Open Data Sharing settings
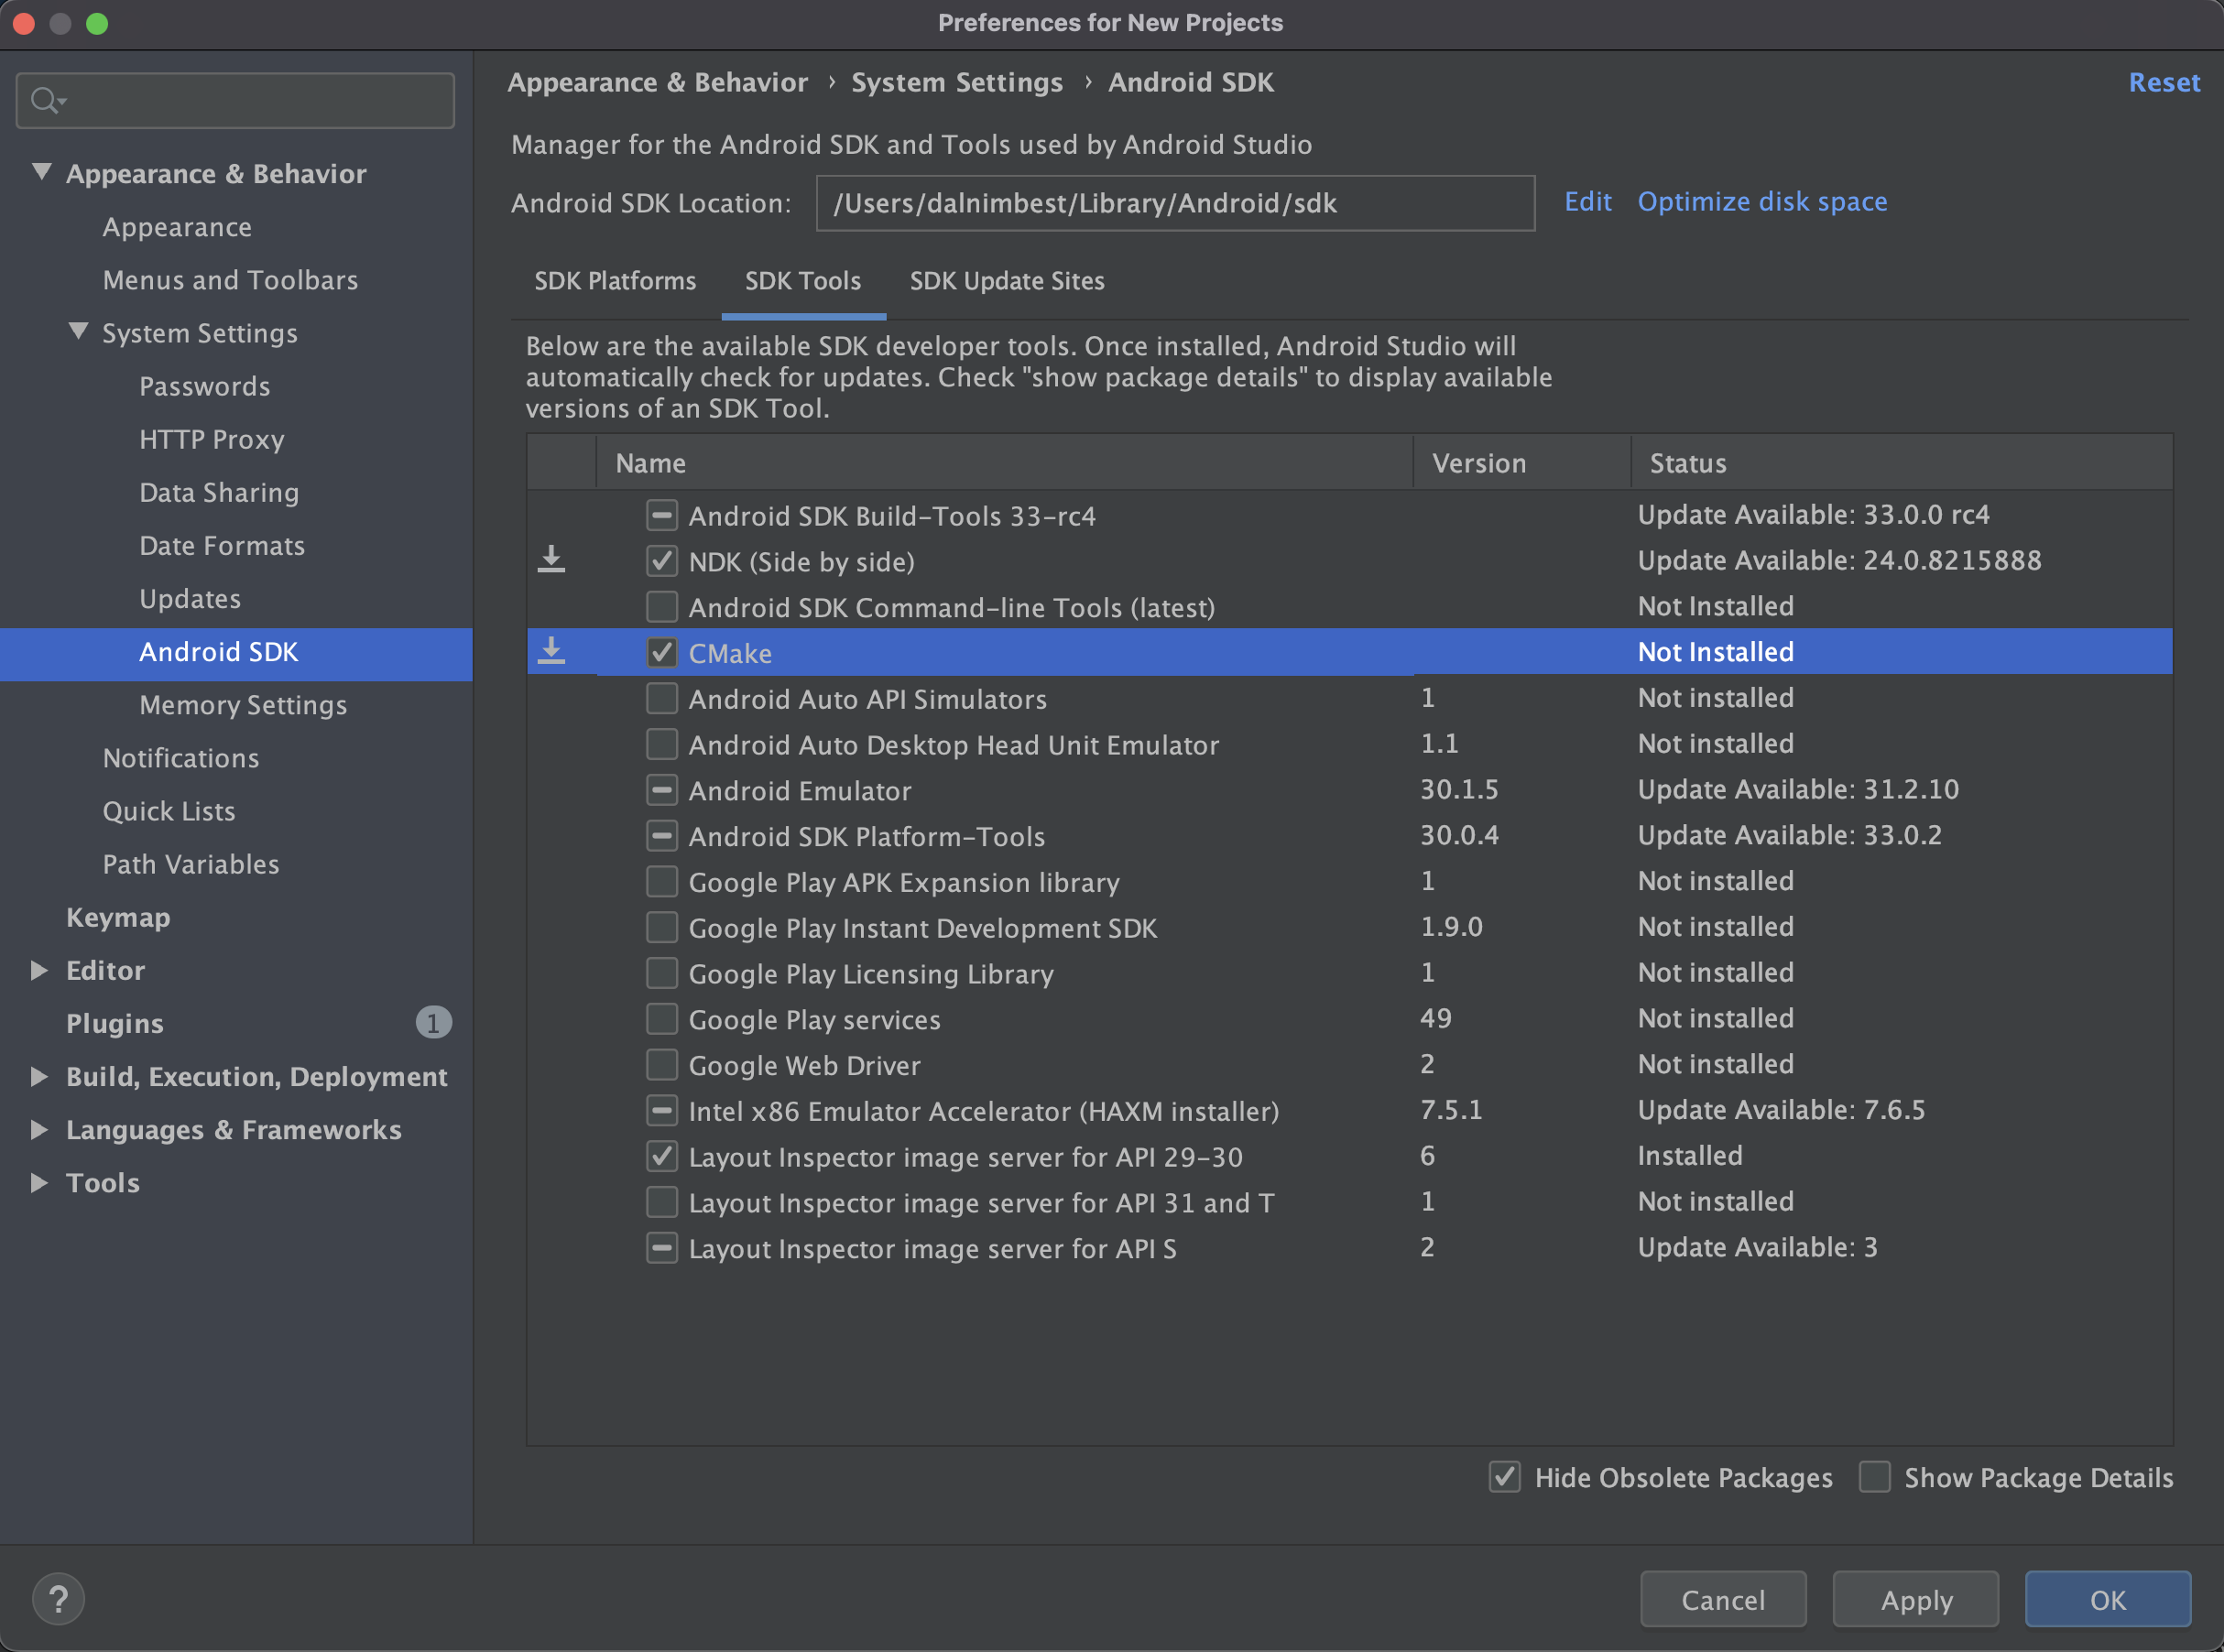Image resolution: width=2224 pixels, height=1652 pixels. coord(219,492)
